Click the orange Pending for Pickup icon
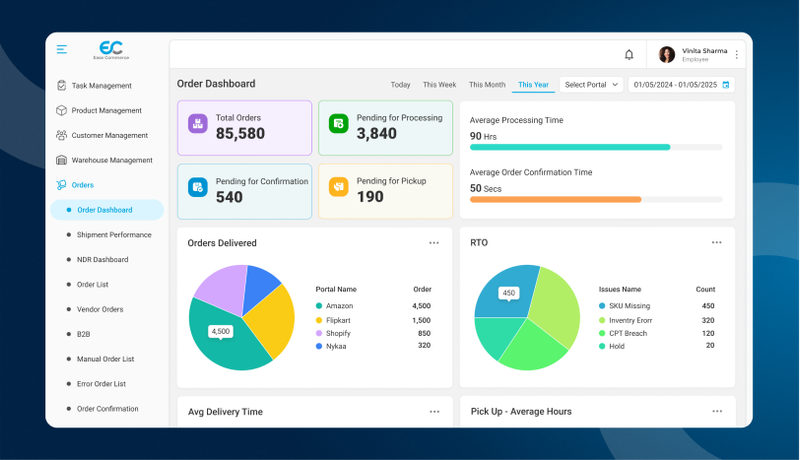The height and width of the screenshot is (460, 800). pos(339,187)
